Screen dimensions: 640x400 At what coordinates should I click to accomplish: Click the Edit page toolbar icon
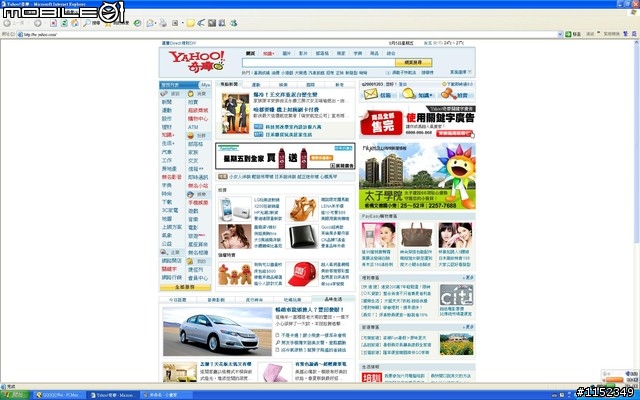(175, 23)
